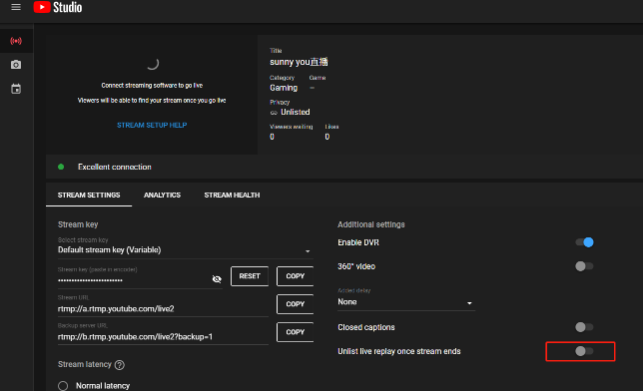Show the hidden stream key via eye icon
Screen dimensions: 643x391
(217, 279)
